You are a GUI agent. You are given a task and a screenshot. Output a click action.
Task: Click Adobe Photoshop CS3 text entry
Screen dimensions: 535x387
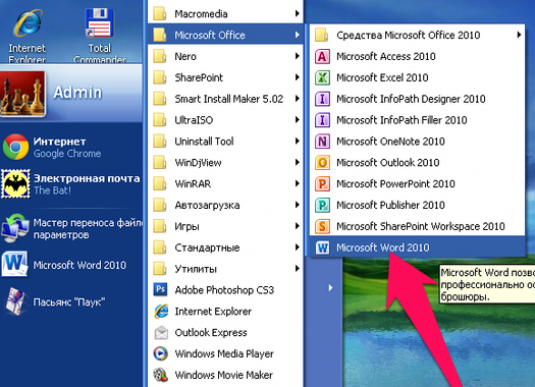[224, 290]
